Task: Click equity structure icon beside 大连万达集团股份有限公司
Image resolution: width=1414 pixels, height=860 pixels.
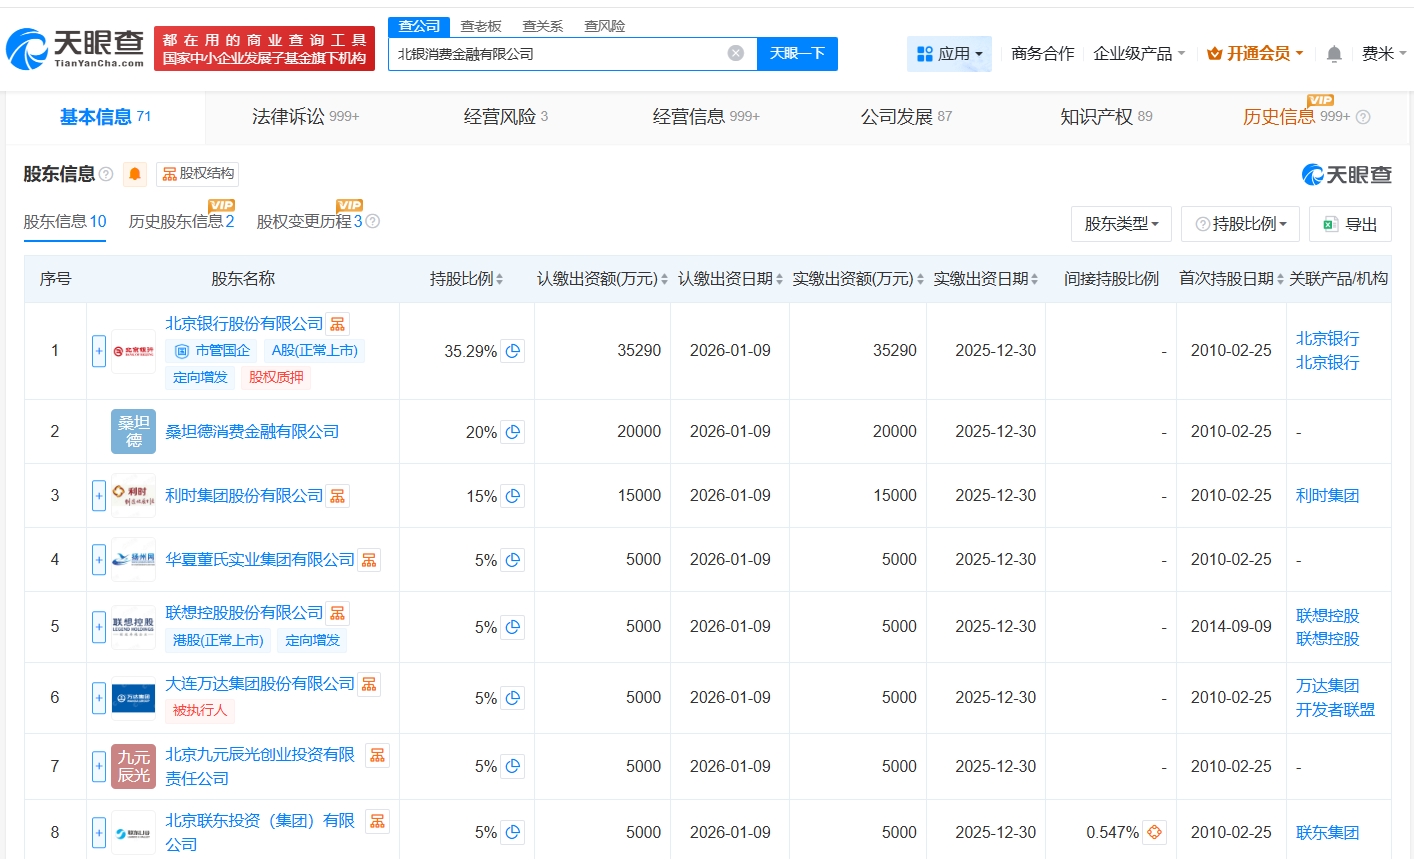Action: tap(369, 684)
